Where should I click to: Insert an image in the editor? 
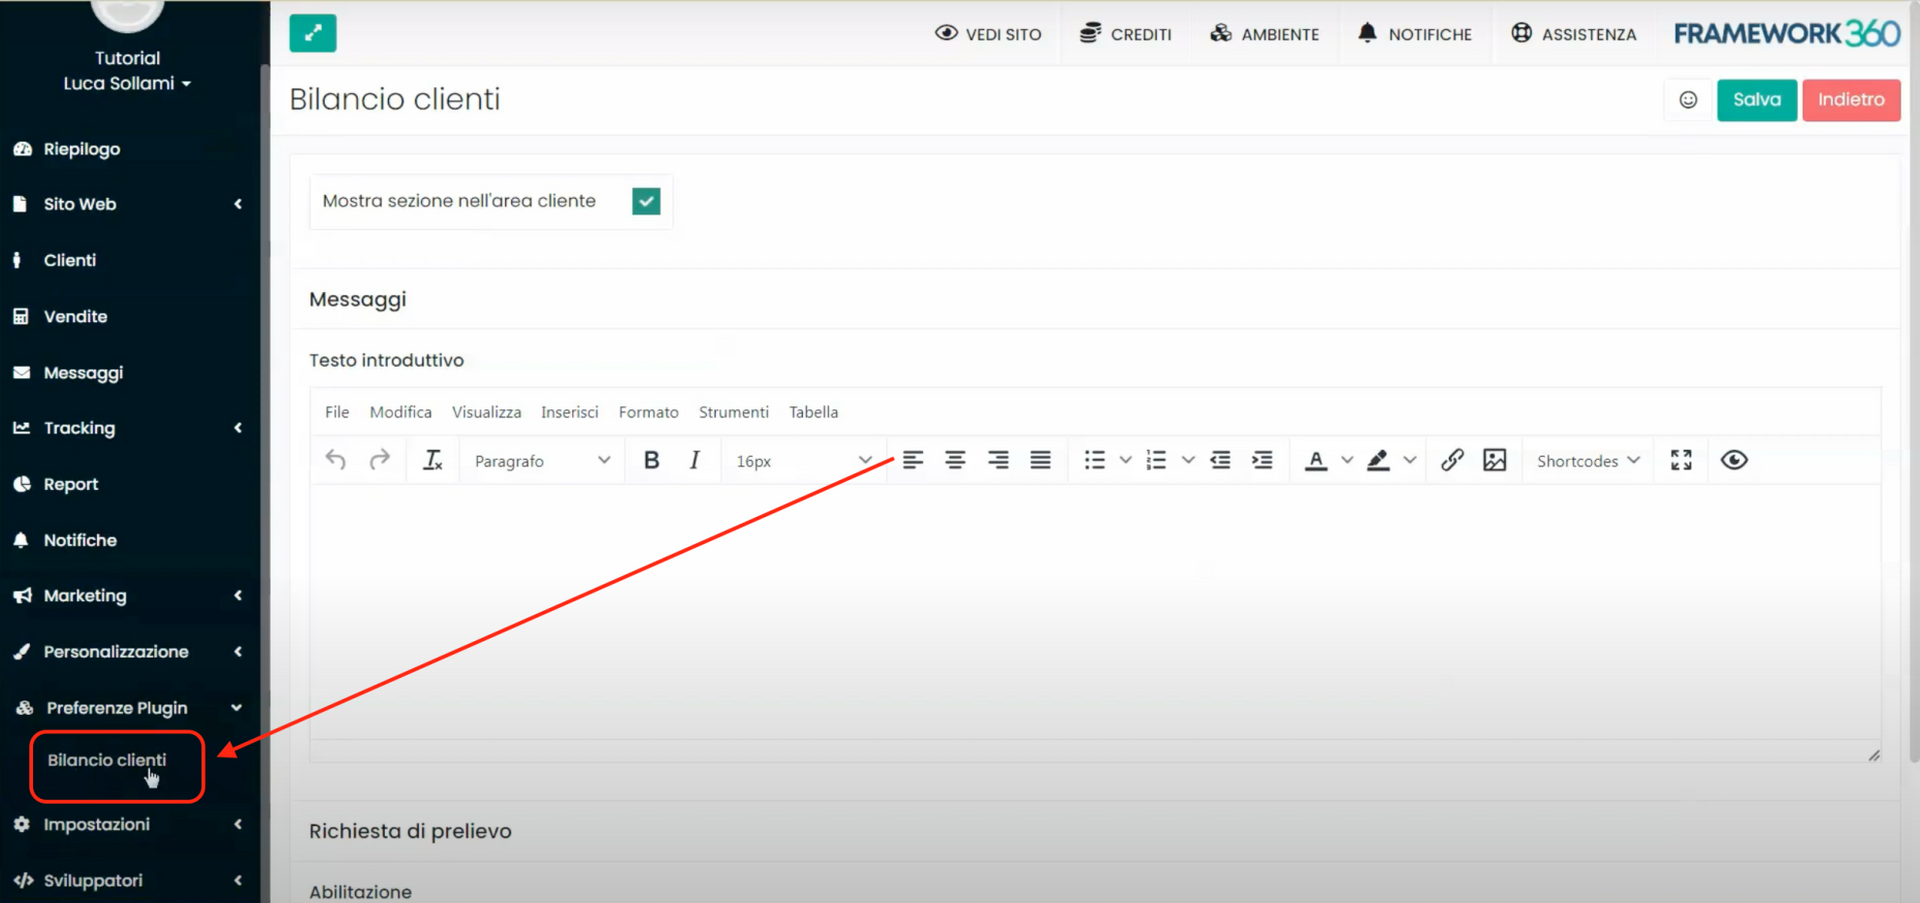coord(1494,460)
